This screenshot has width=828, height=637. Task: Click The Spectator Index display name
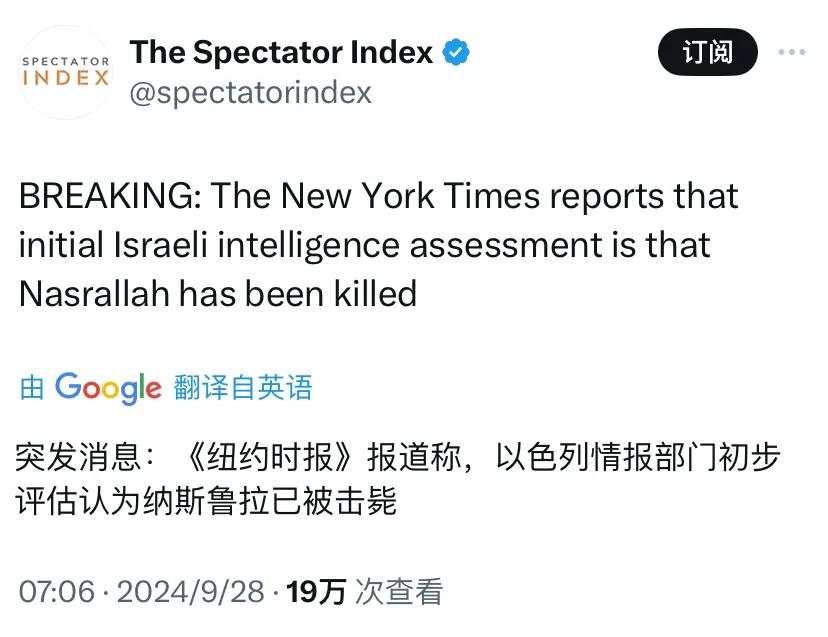[x=281, y=52]
